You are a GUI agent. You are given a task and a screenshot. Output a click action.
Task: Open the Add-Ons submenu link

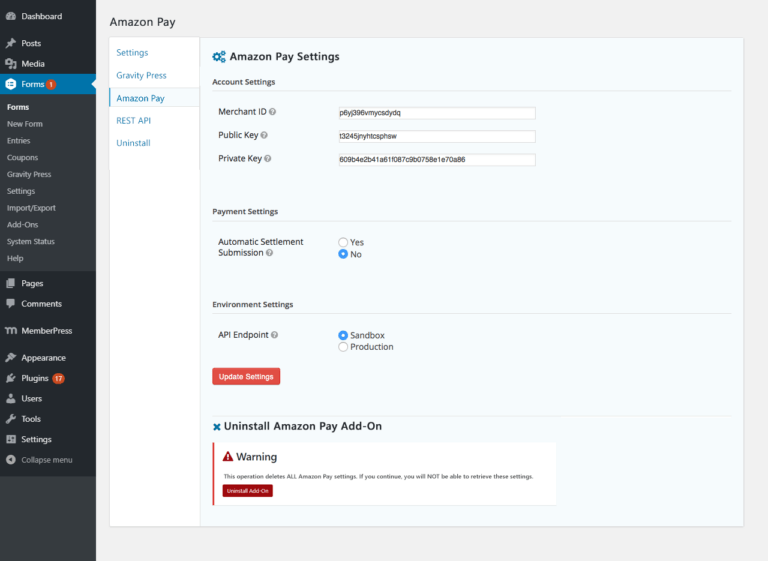[23, 224]
